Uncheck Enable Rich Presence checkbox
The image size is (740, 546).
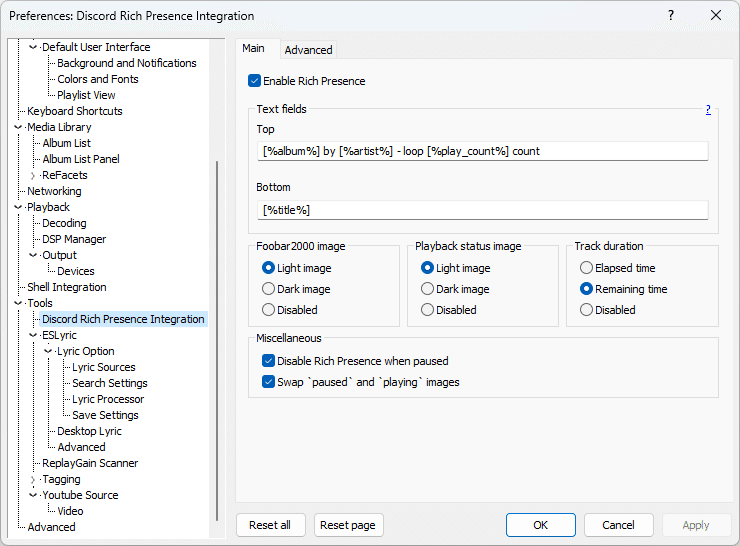pos(254,81)
